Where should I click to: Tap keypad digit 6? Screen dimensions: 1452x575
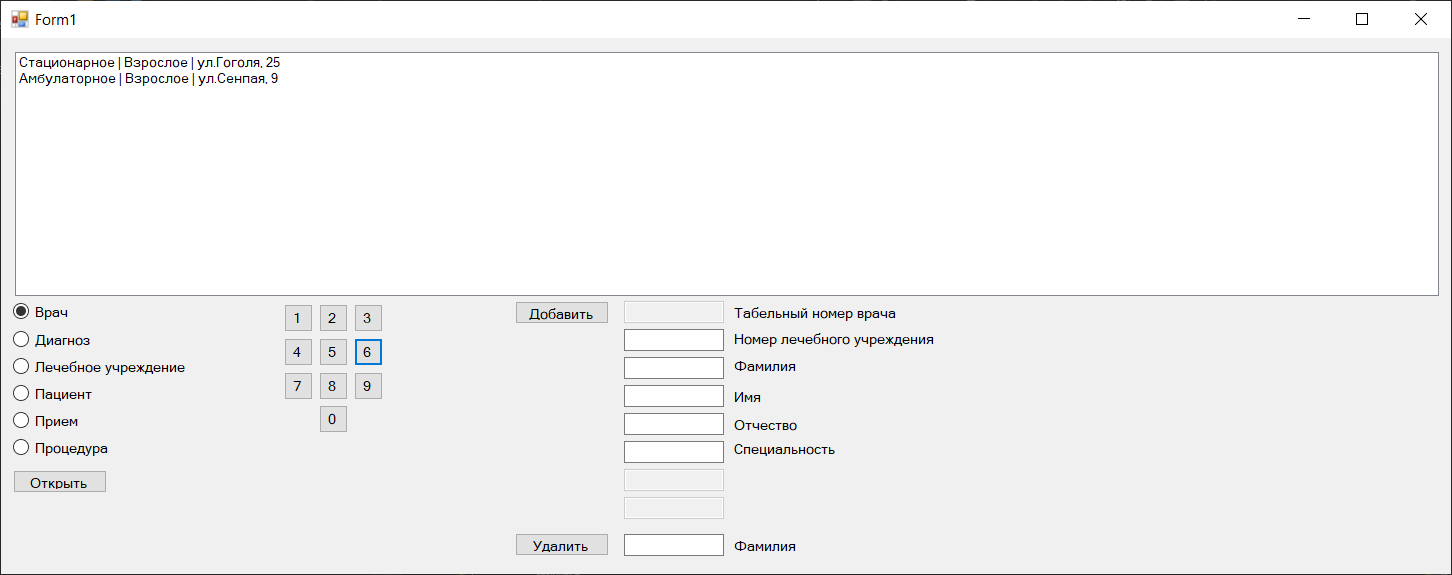pyautogui.click(x=368, y=352)
